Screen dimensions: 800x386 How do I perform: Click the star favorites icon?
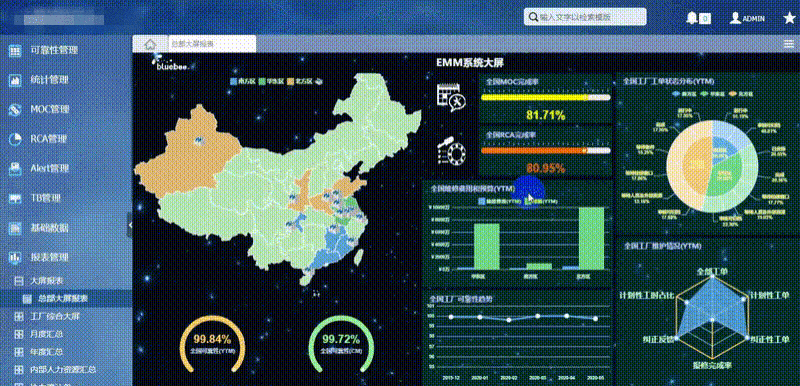tap(789, 18)
